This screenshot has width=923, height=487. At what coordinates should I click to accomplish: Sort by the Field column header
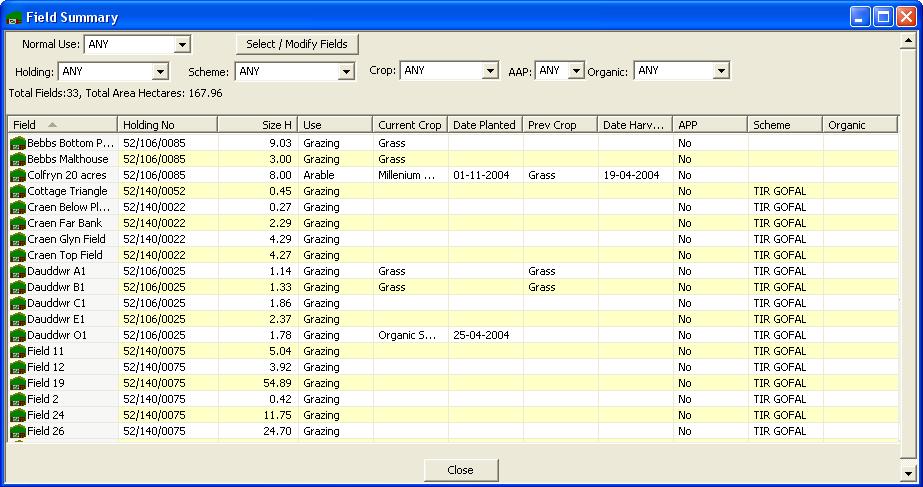pos(62,125)
